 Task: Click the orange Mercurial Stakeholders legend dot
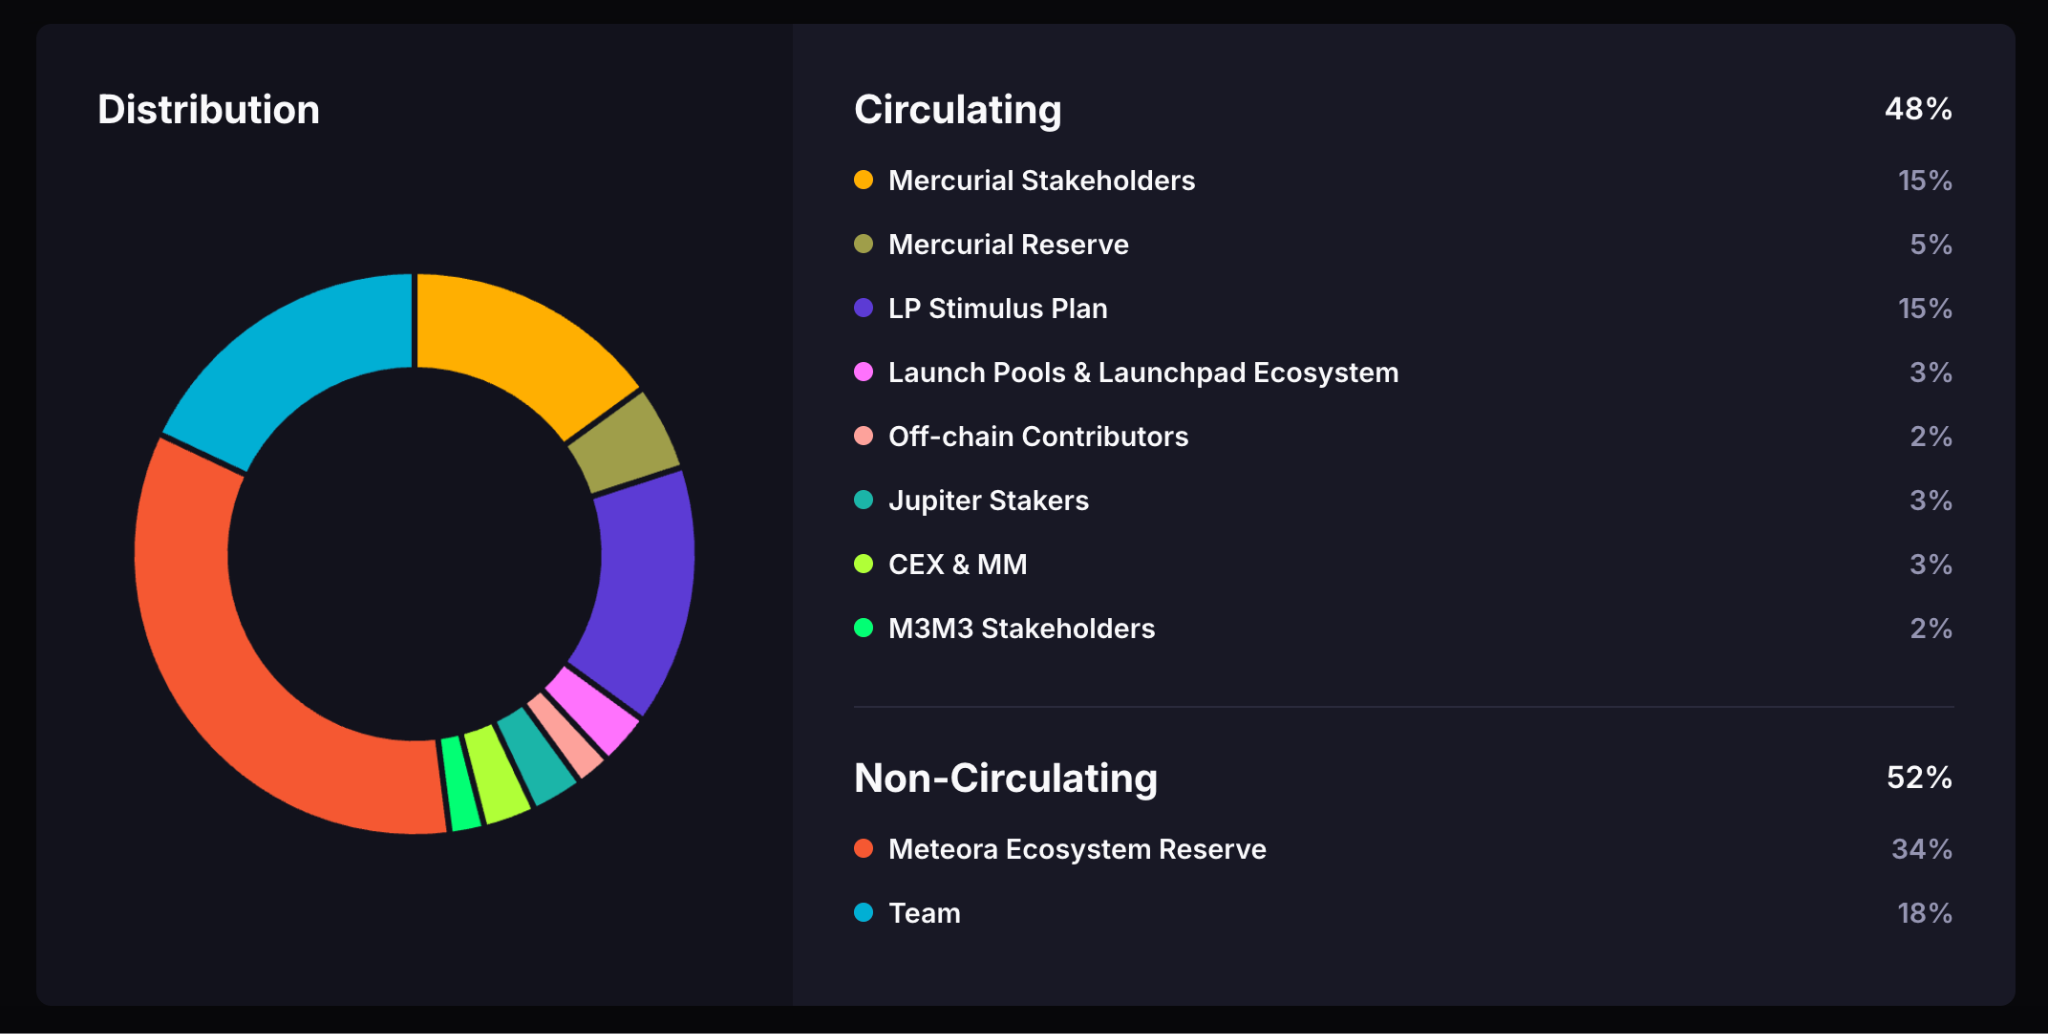coord(863,180)
